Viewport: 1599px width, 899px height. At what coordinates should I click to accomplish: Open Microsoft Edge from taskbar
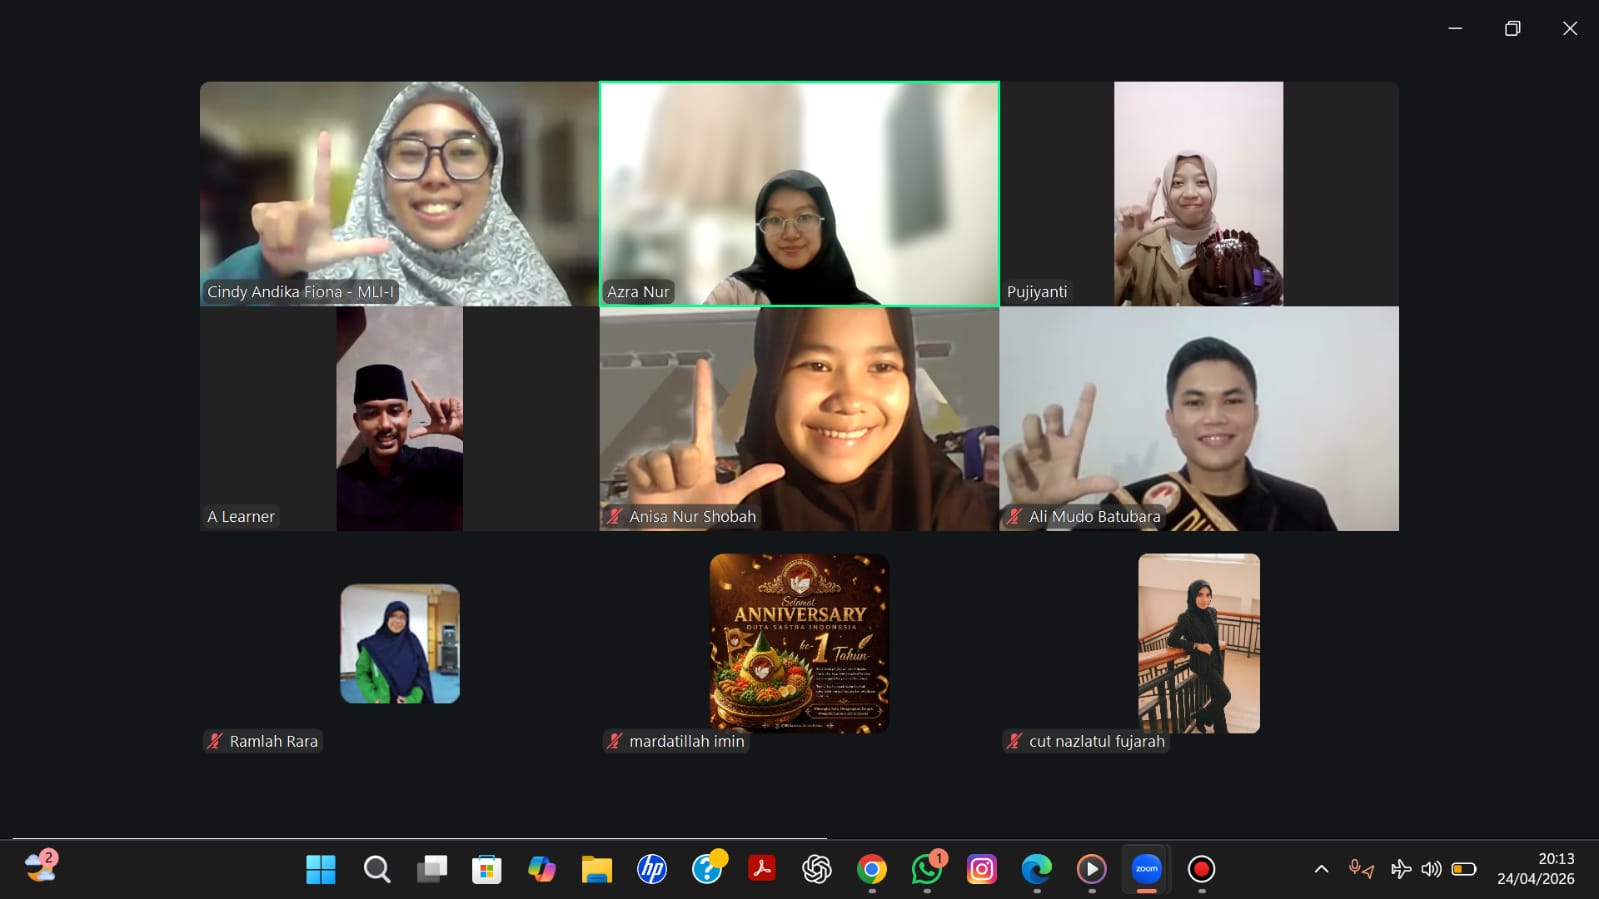(x=1036, y=869)
